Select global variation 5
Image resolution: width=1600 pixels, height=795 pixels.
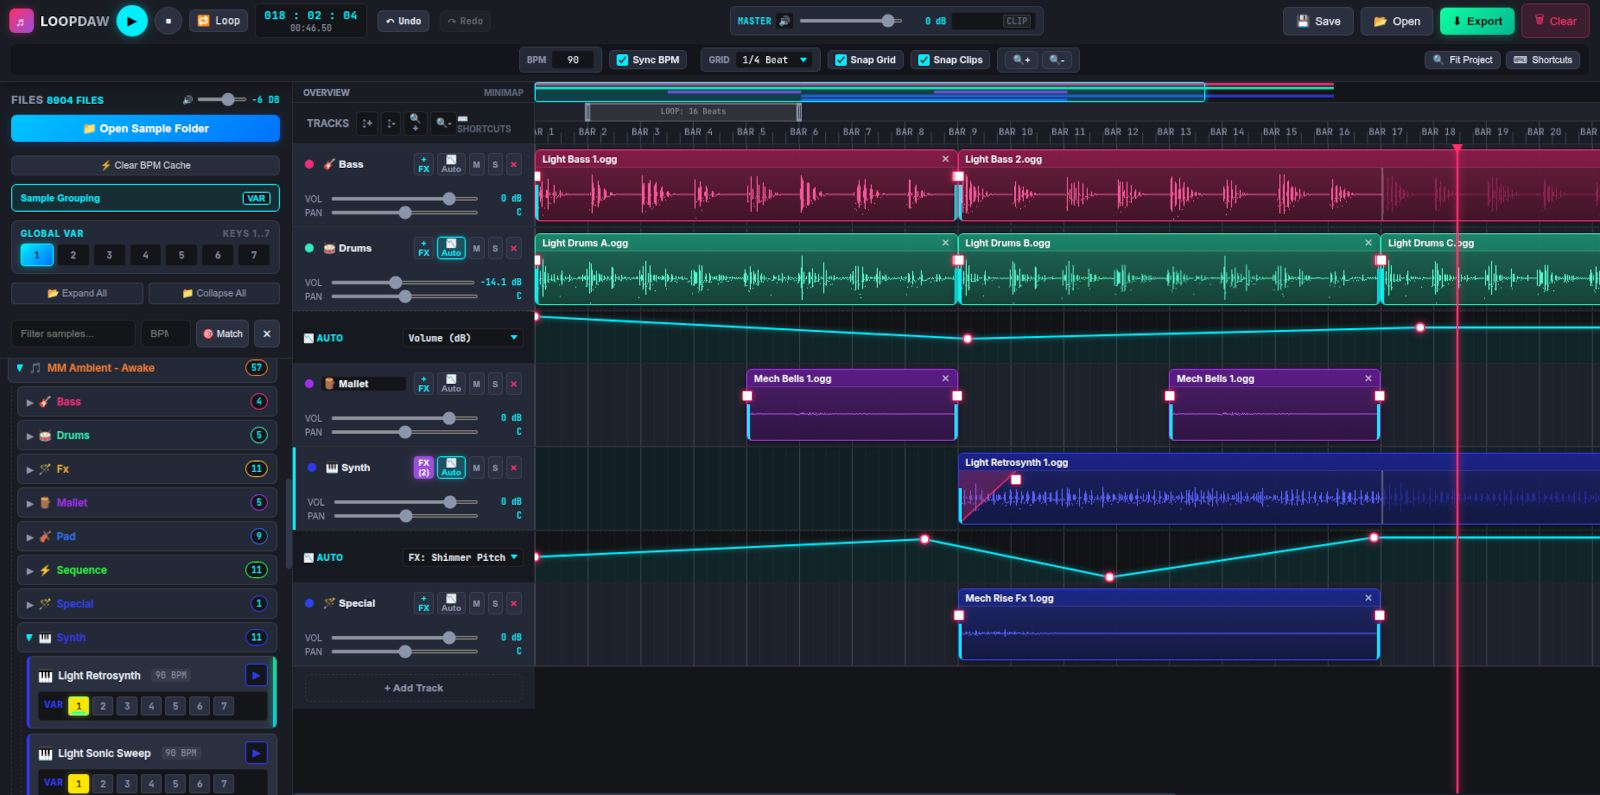pos(181,255)
